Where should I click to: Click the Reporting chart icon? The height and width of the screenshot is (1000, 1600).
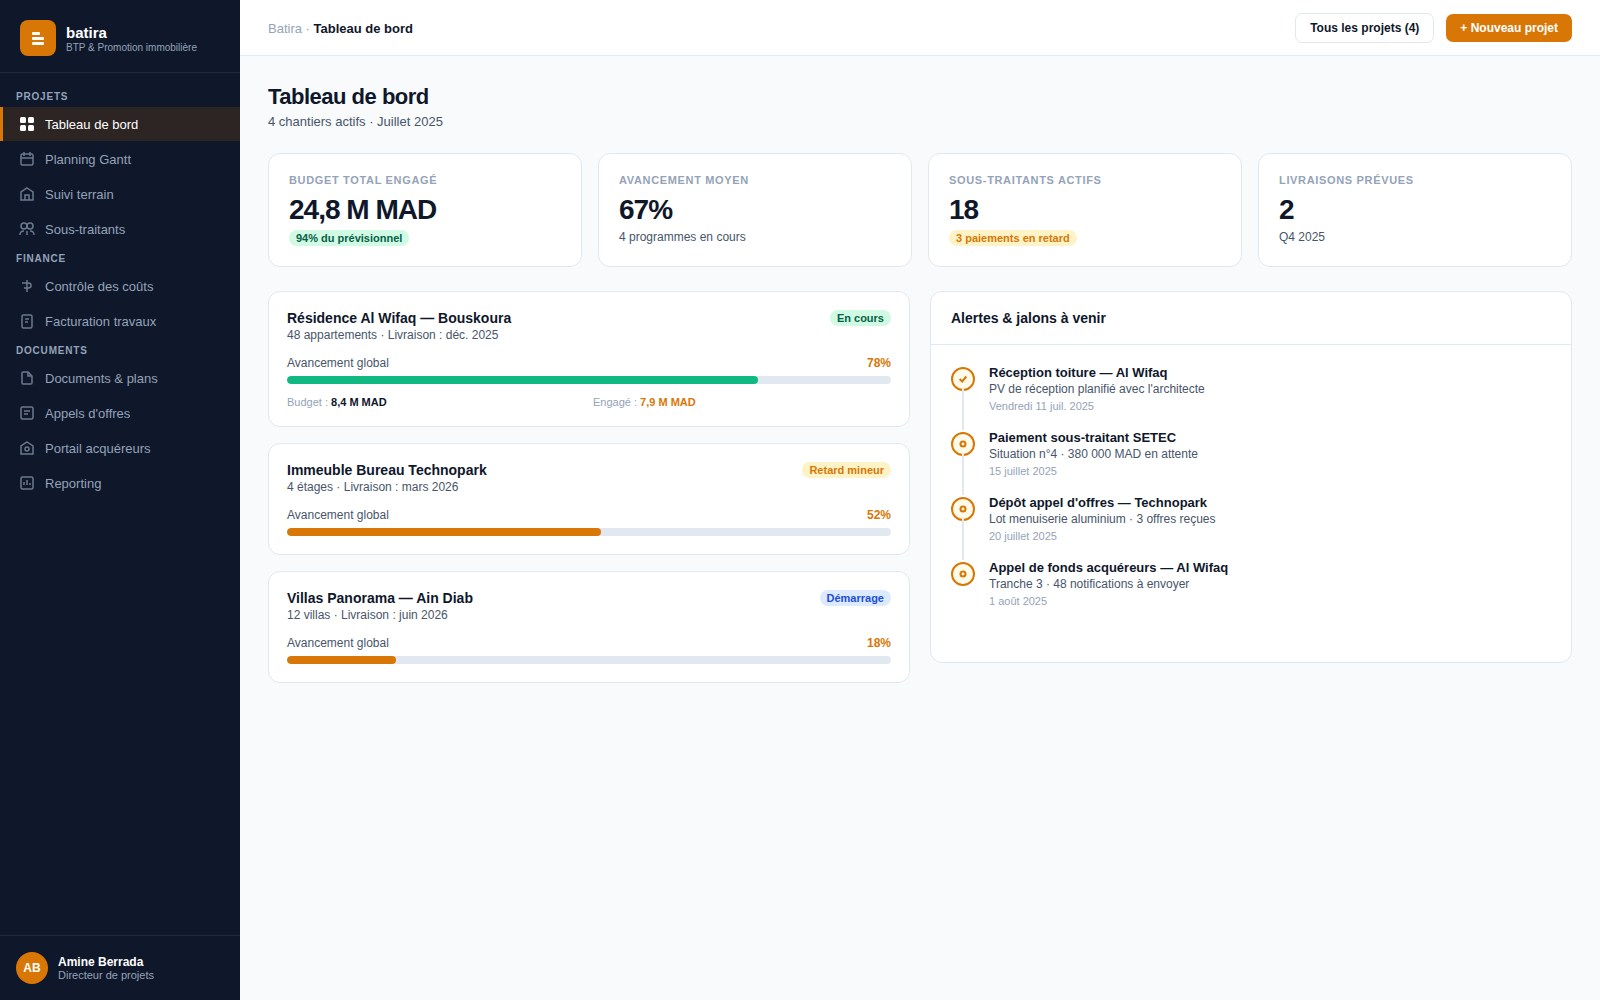pyautogui.click(x=27, y=483)
